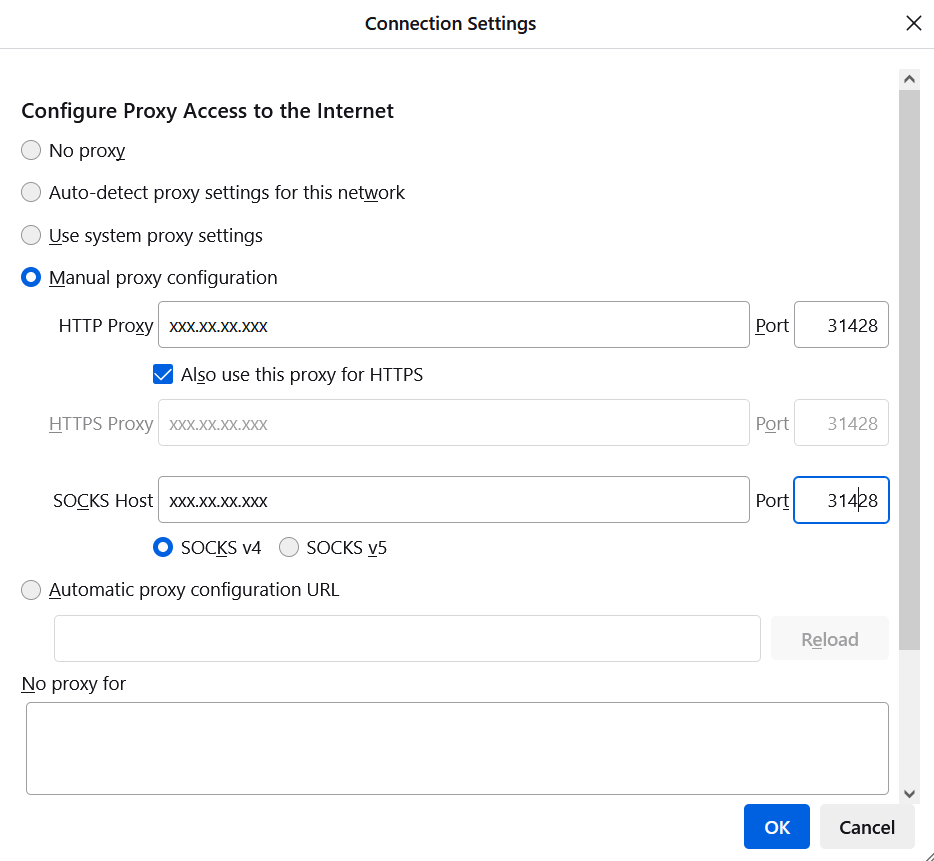The width and height of the screenshot is (934, 861).
Task: Switch to SOCKS v5
Action: tap(289, 547)
